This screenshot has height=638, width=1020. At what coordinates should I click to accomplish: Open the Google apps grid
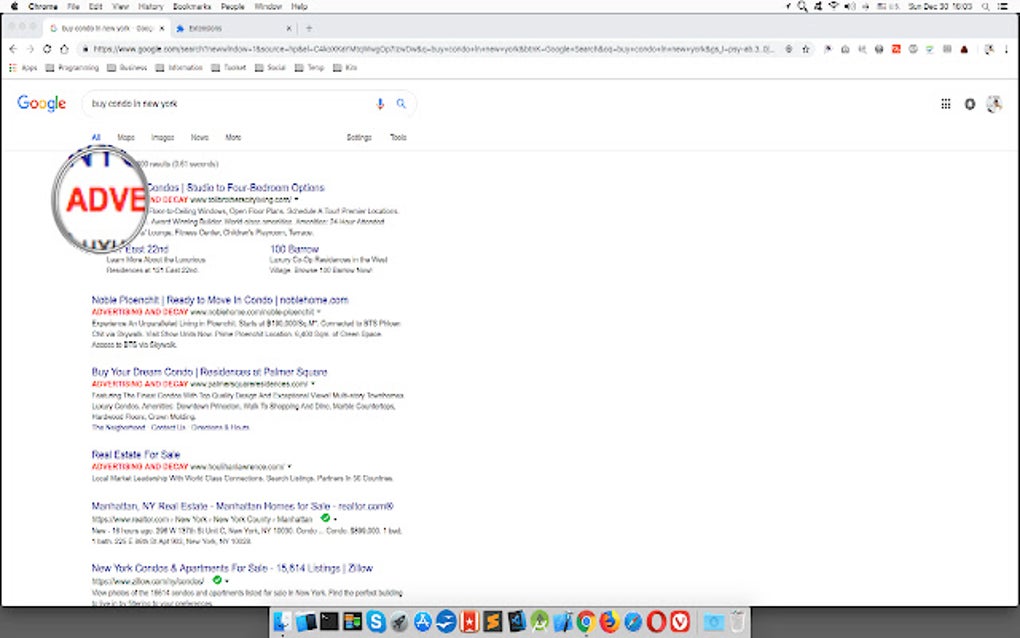945,104
